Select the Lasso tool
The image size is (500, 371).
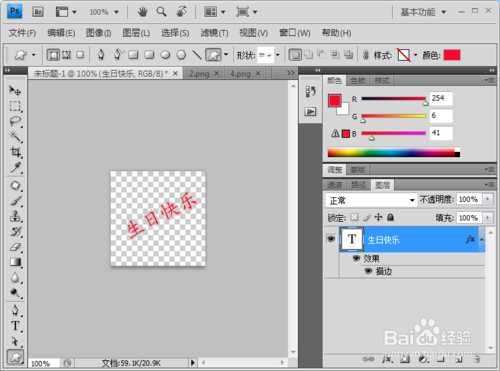pyautogui.click(x=15, y=122)
